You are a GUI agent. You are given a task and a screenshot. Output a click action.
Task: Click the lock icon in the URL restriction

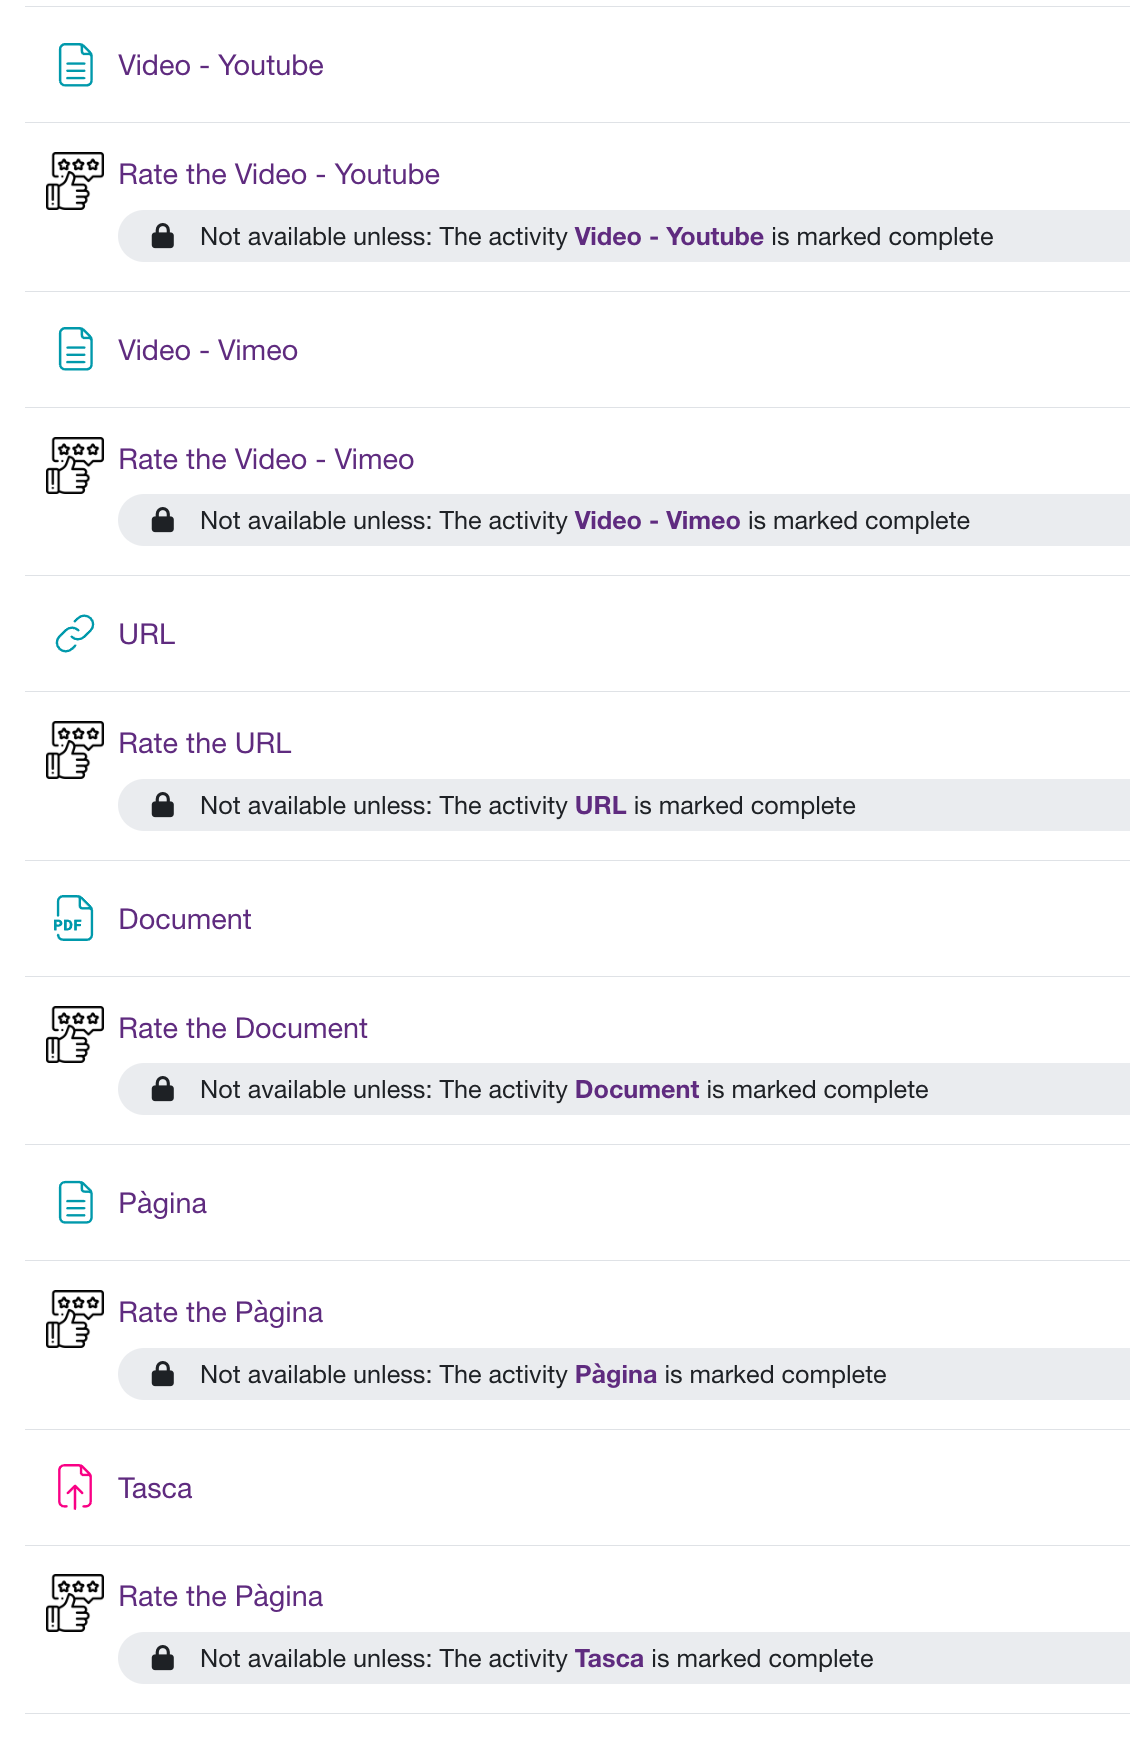coord(163,806)
